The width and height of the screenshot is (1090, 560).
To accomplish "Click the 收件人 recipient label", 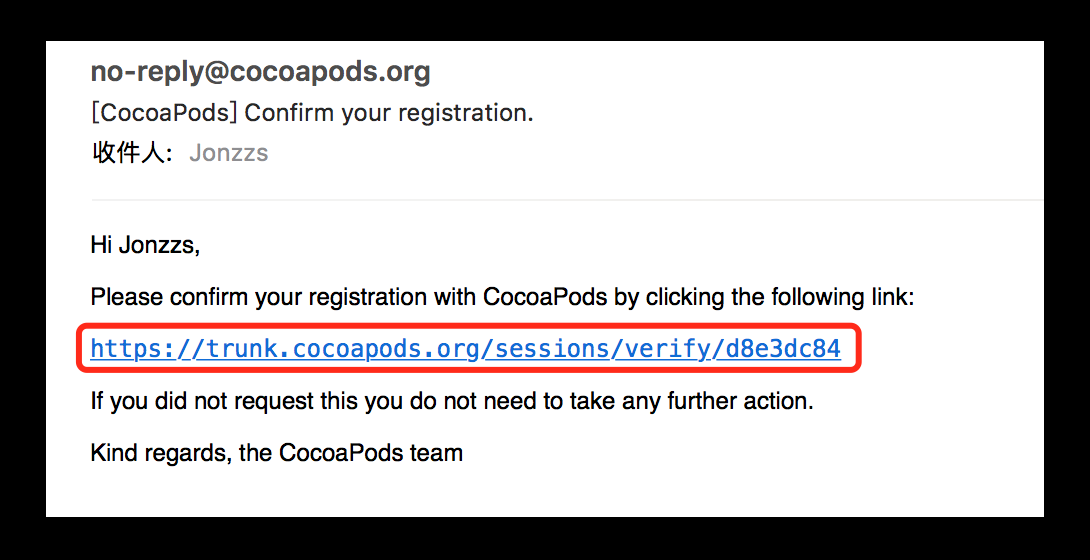I will pyautogui.click(x=132, y=153).
